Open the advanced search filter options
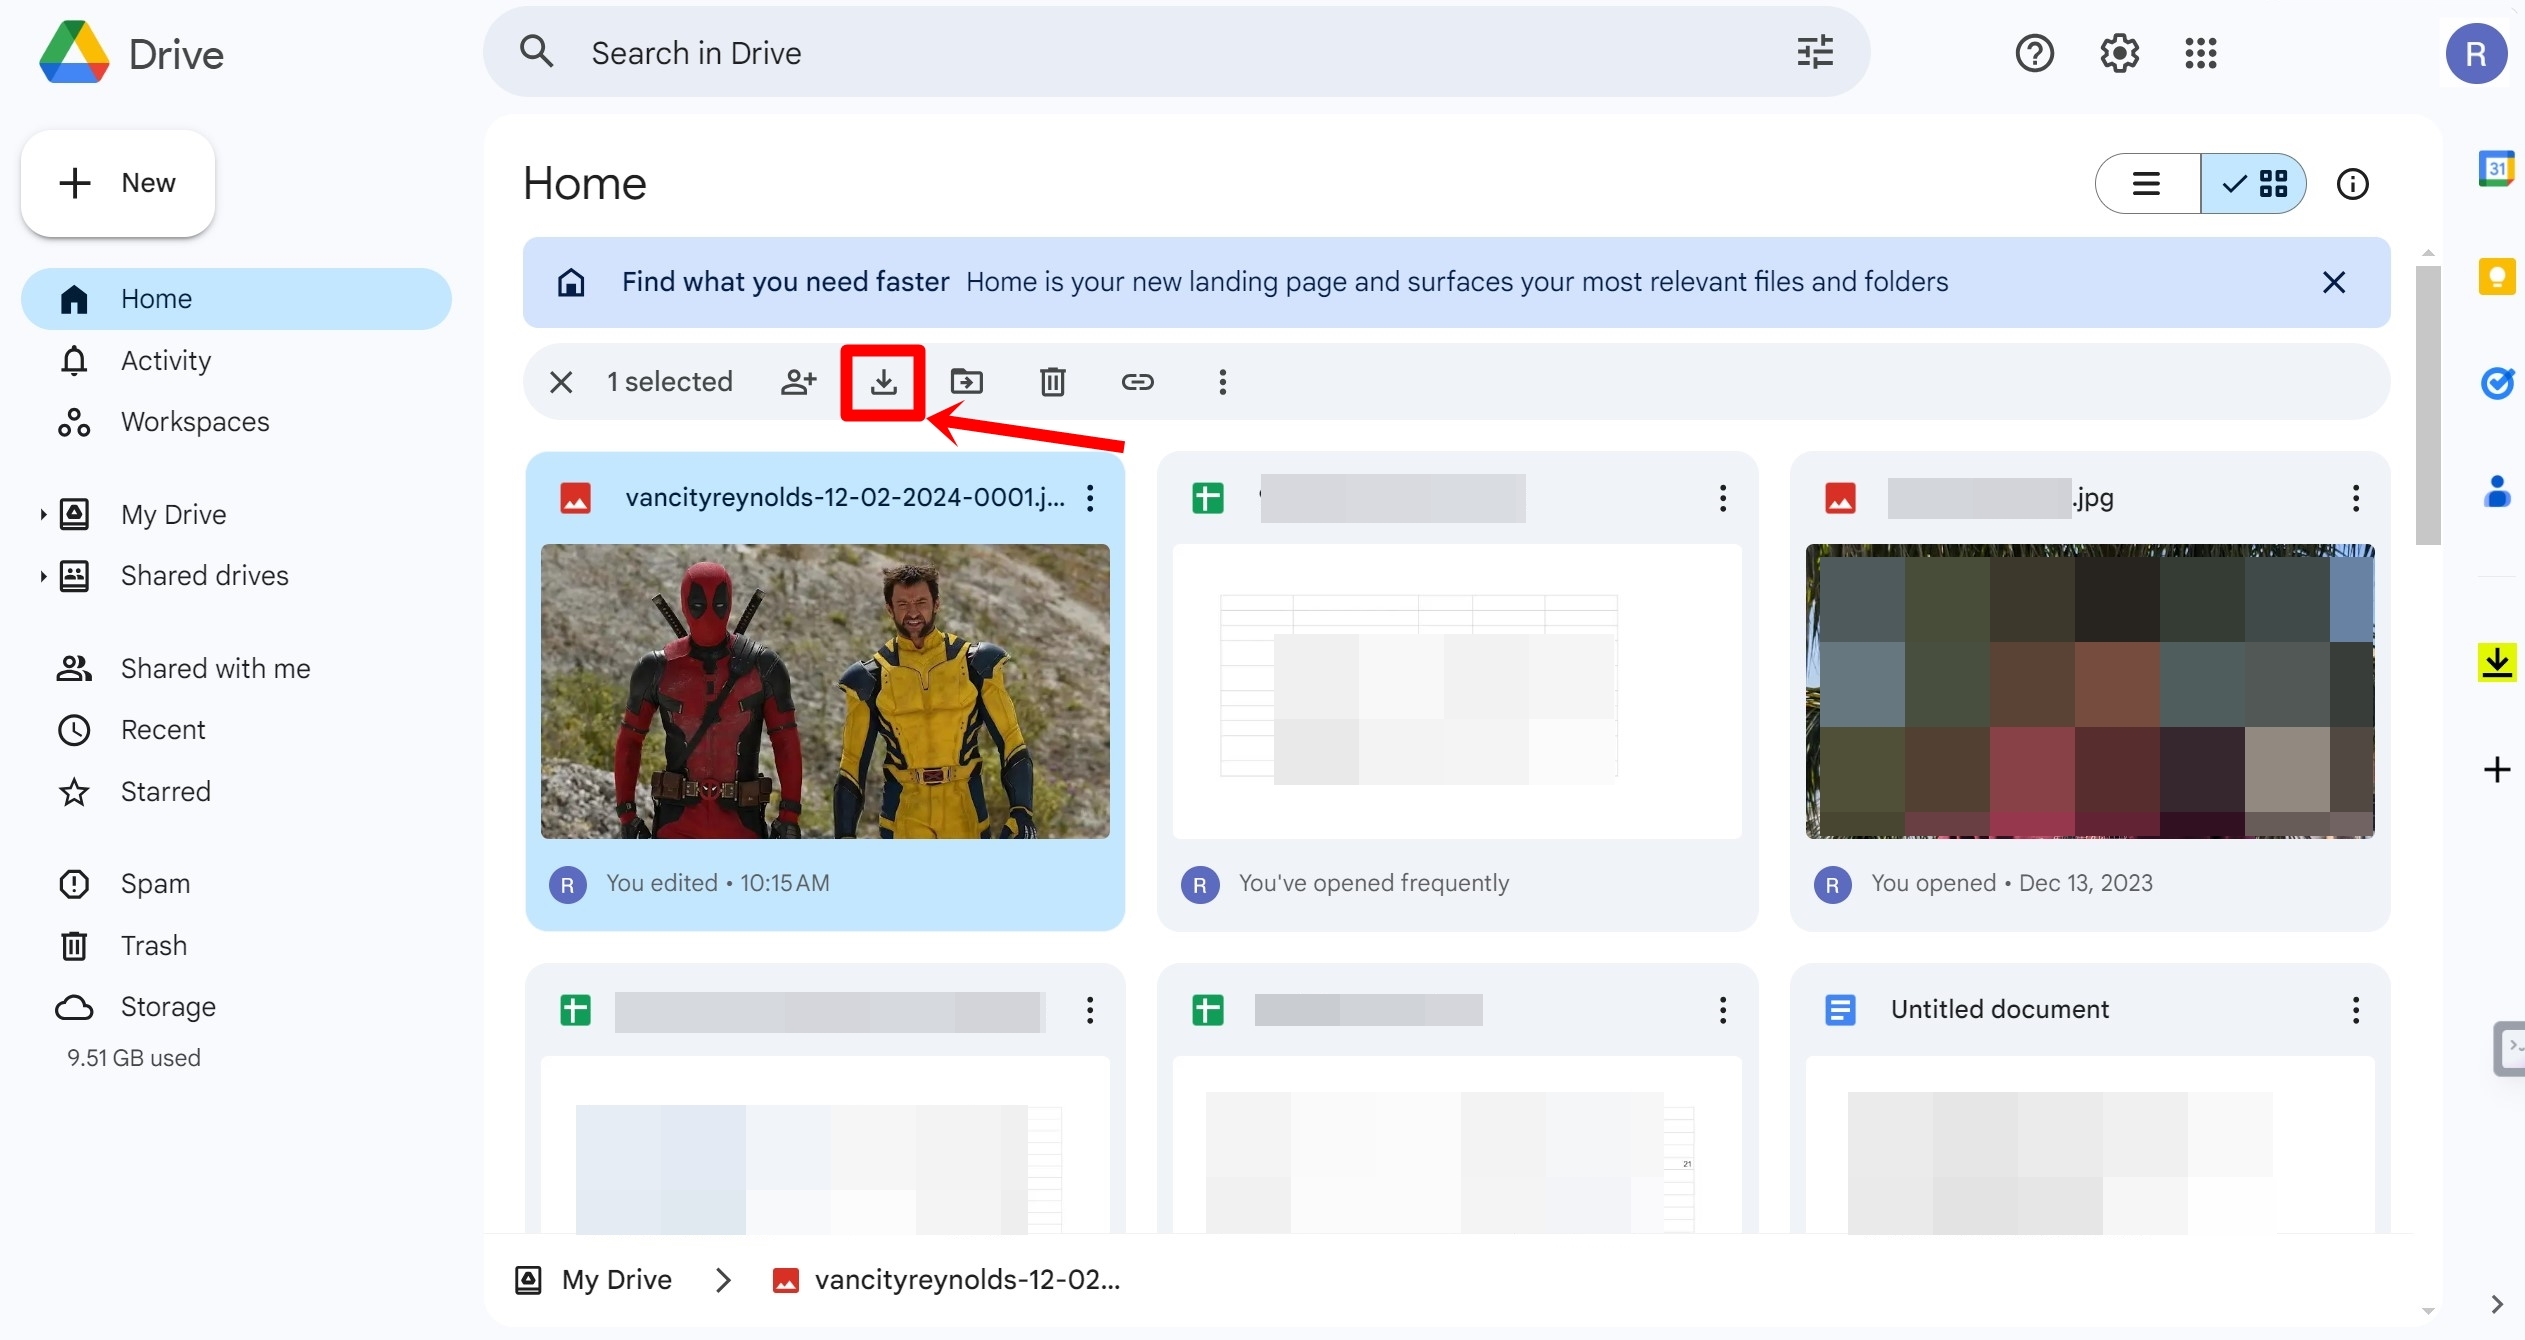The width and height of the screenshot is (2525, 1340). 1814,52
